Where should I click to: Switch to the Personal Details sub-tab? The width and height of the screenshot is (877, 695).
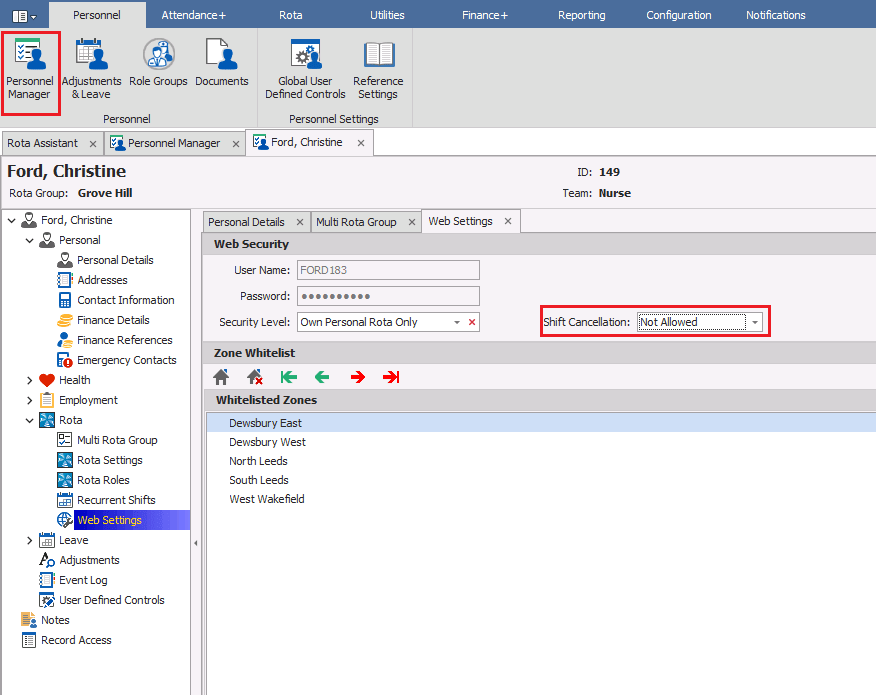click(x=246, y=222)
